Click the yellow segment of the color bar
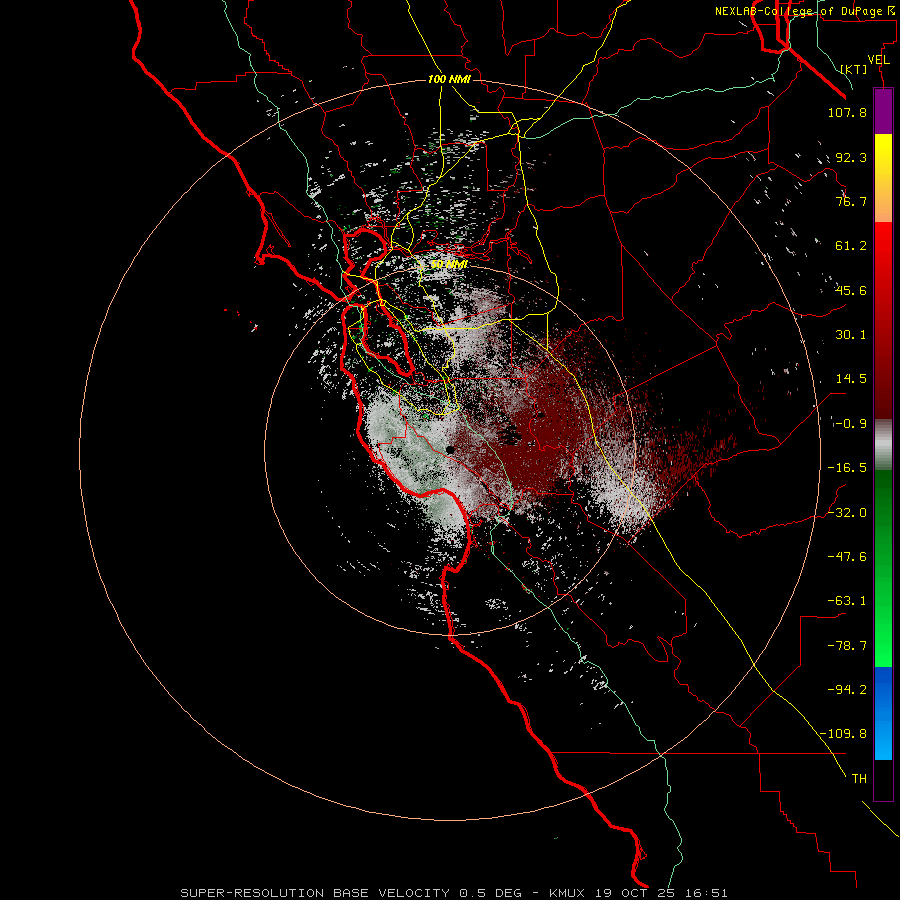This screenshot has width=900, height=900. (x=883, y=178)
